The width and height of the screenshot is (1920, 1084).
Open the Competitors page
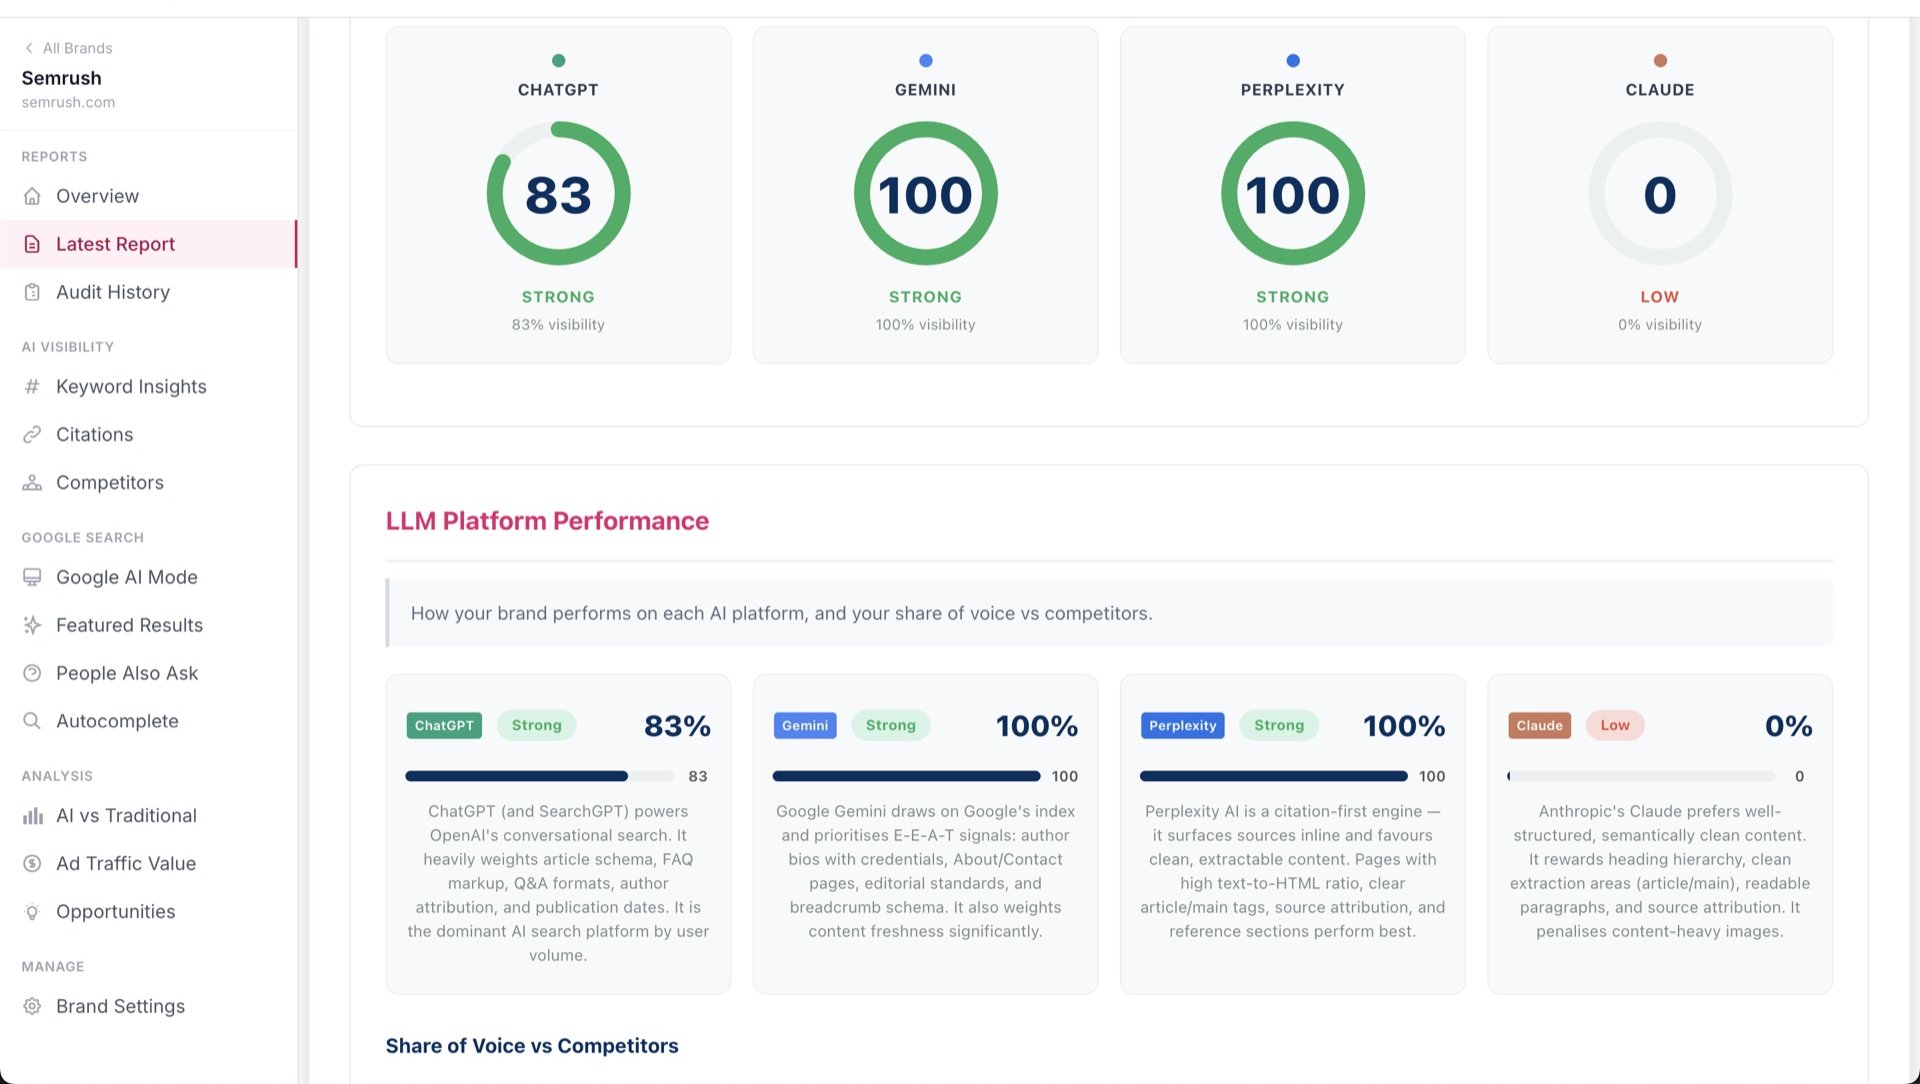148,483
